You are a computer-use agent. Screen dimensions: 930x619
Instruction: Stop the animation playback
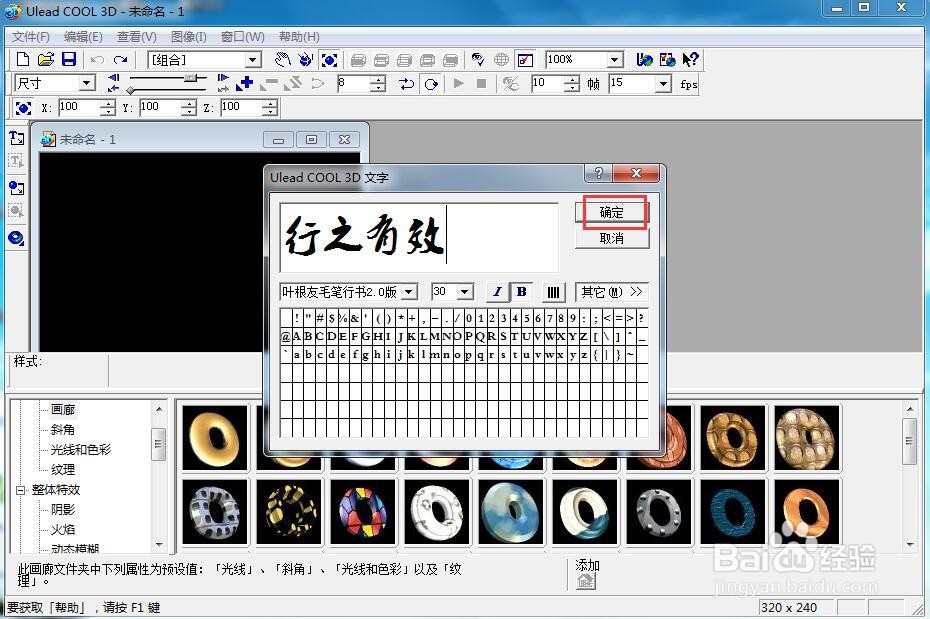point(482,84)
